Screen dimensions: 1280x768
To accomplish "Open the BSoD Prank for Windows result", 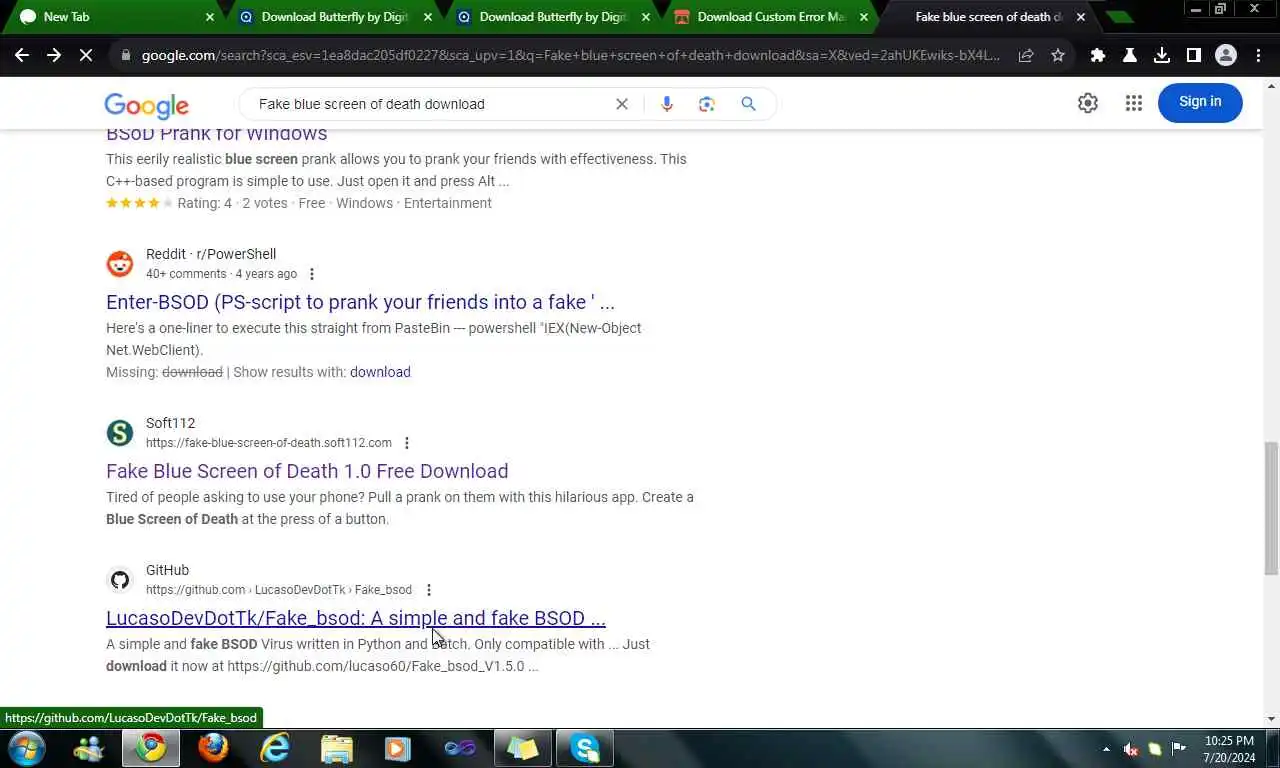I will point(217,134).
